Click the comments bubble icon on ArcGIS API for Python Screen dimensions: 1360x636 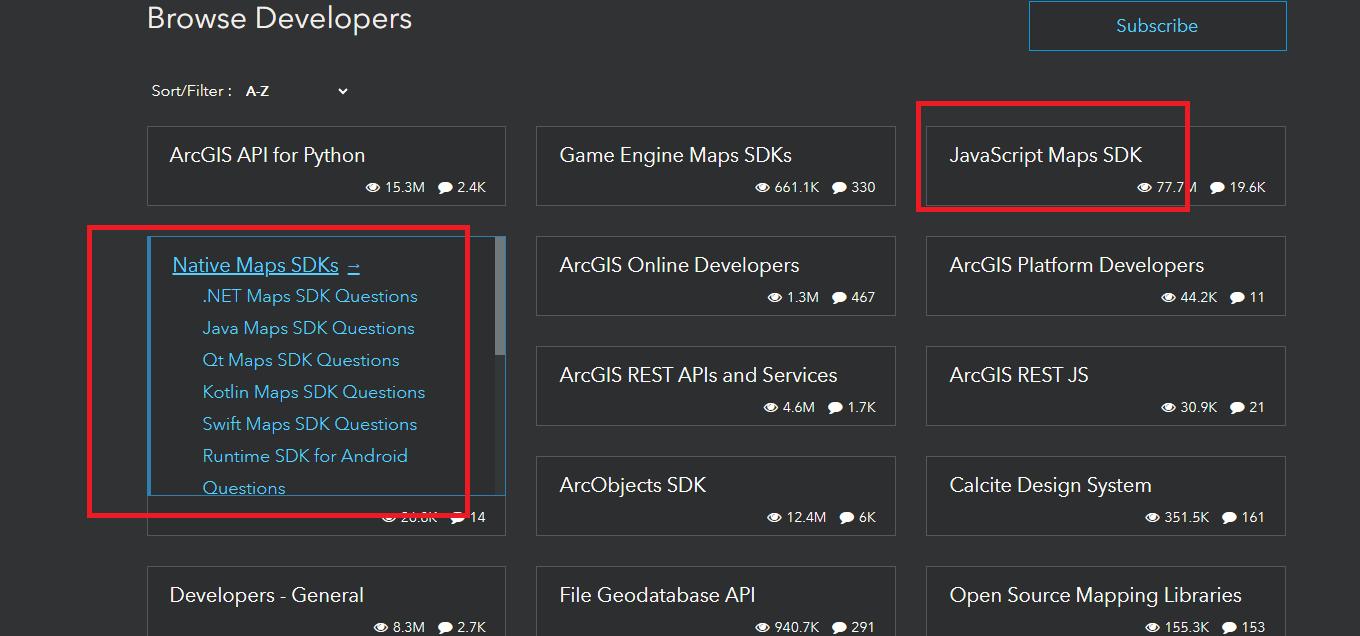445,187
